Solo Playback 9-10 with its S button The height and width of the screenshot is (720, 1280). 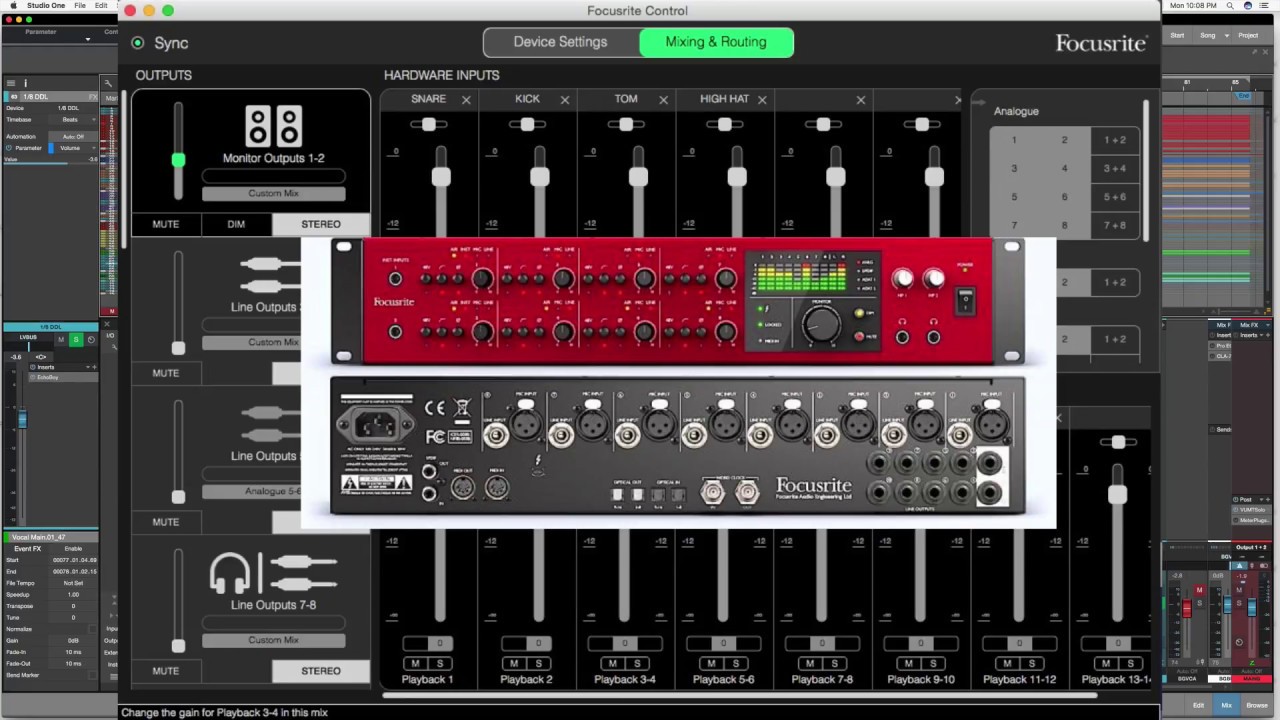[933, 664]
